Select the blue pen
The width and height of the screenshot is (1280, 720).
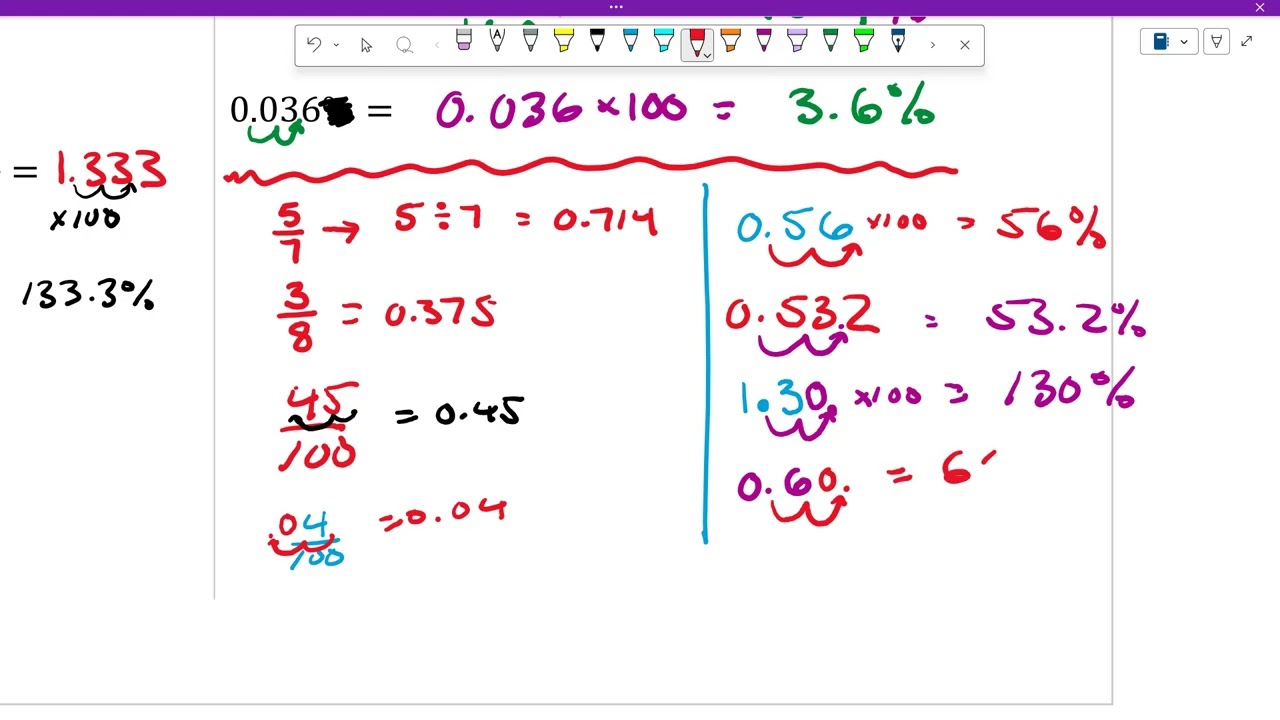[630, 41]
